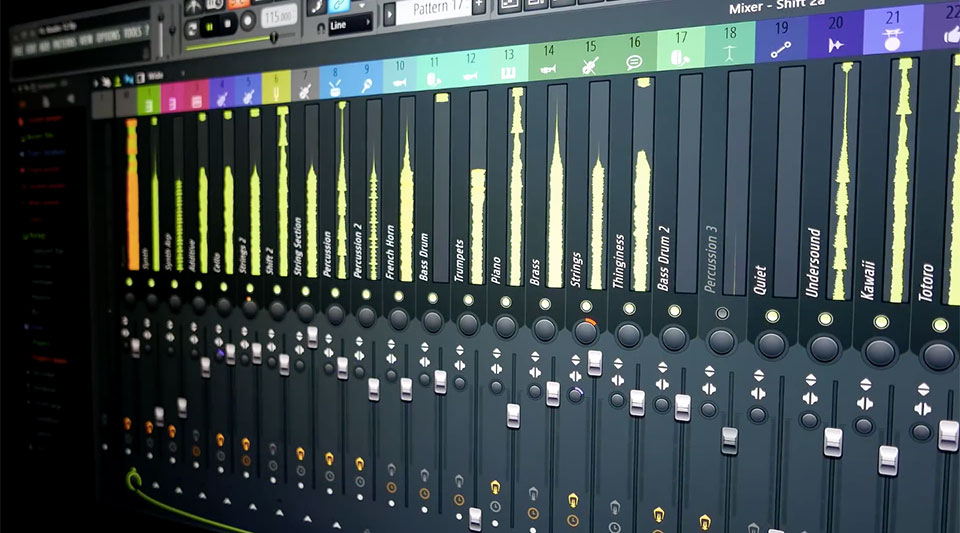Click the Trumpets track name label
Screen dimensions: 960x533
(459, 261)
